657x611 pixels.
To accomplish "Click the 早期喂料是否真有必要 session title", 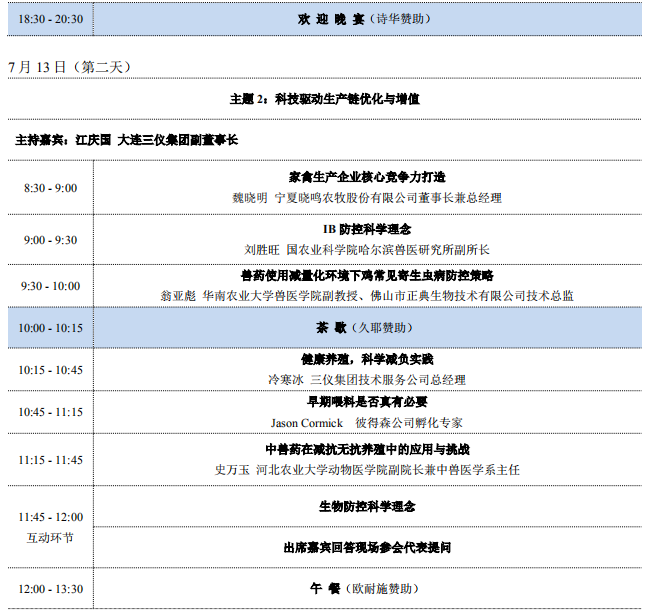I will tap(366, 402).
